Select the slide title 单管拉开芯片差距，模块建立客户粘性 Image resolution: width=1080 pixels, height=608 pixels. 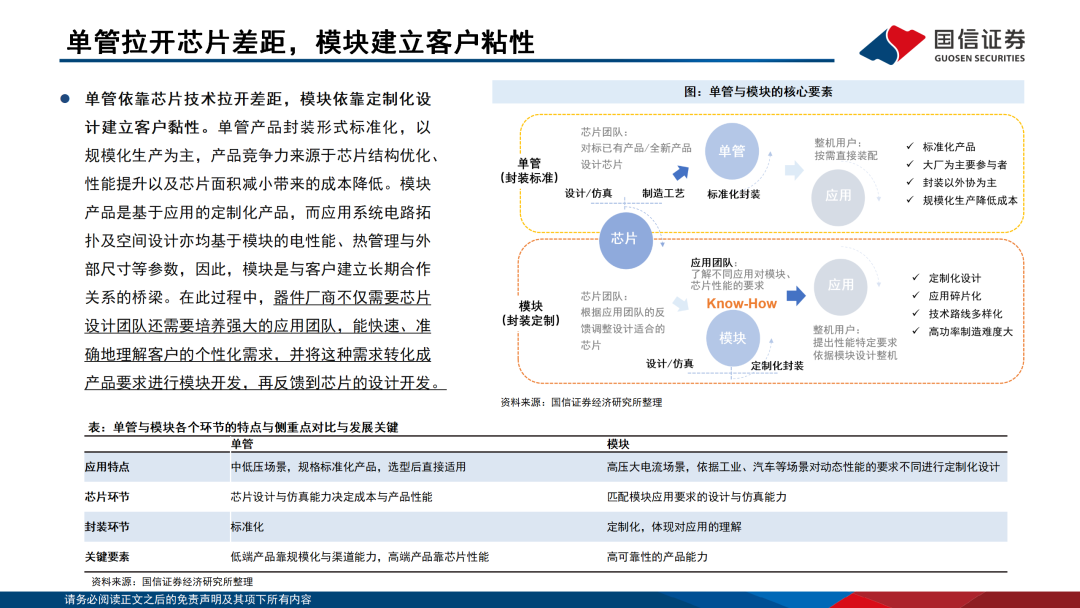coord(300,42)
